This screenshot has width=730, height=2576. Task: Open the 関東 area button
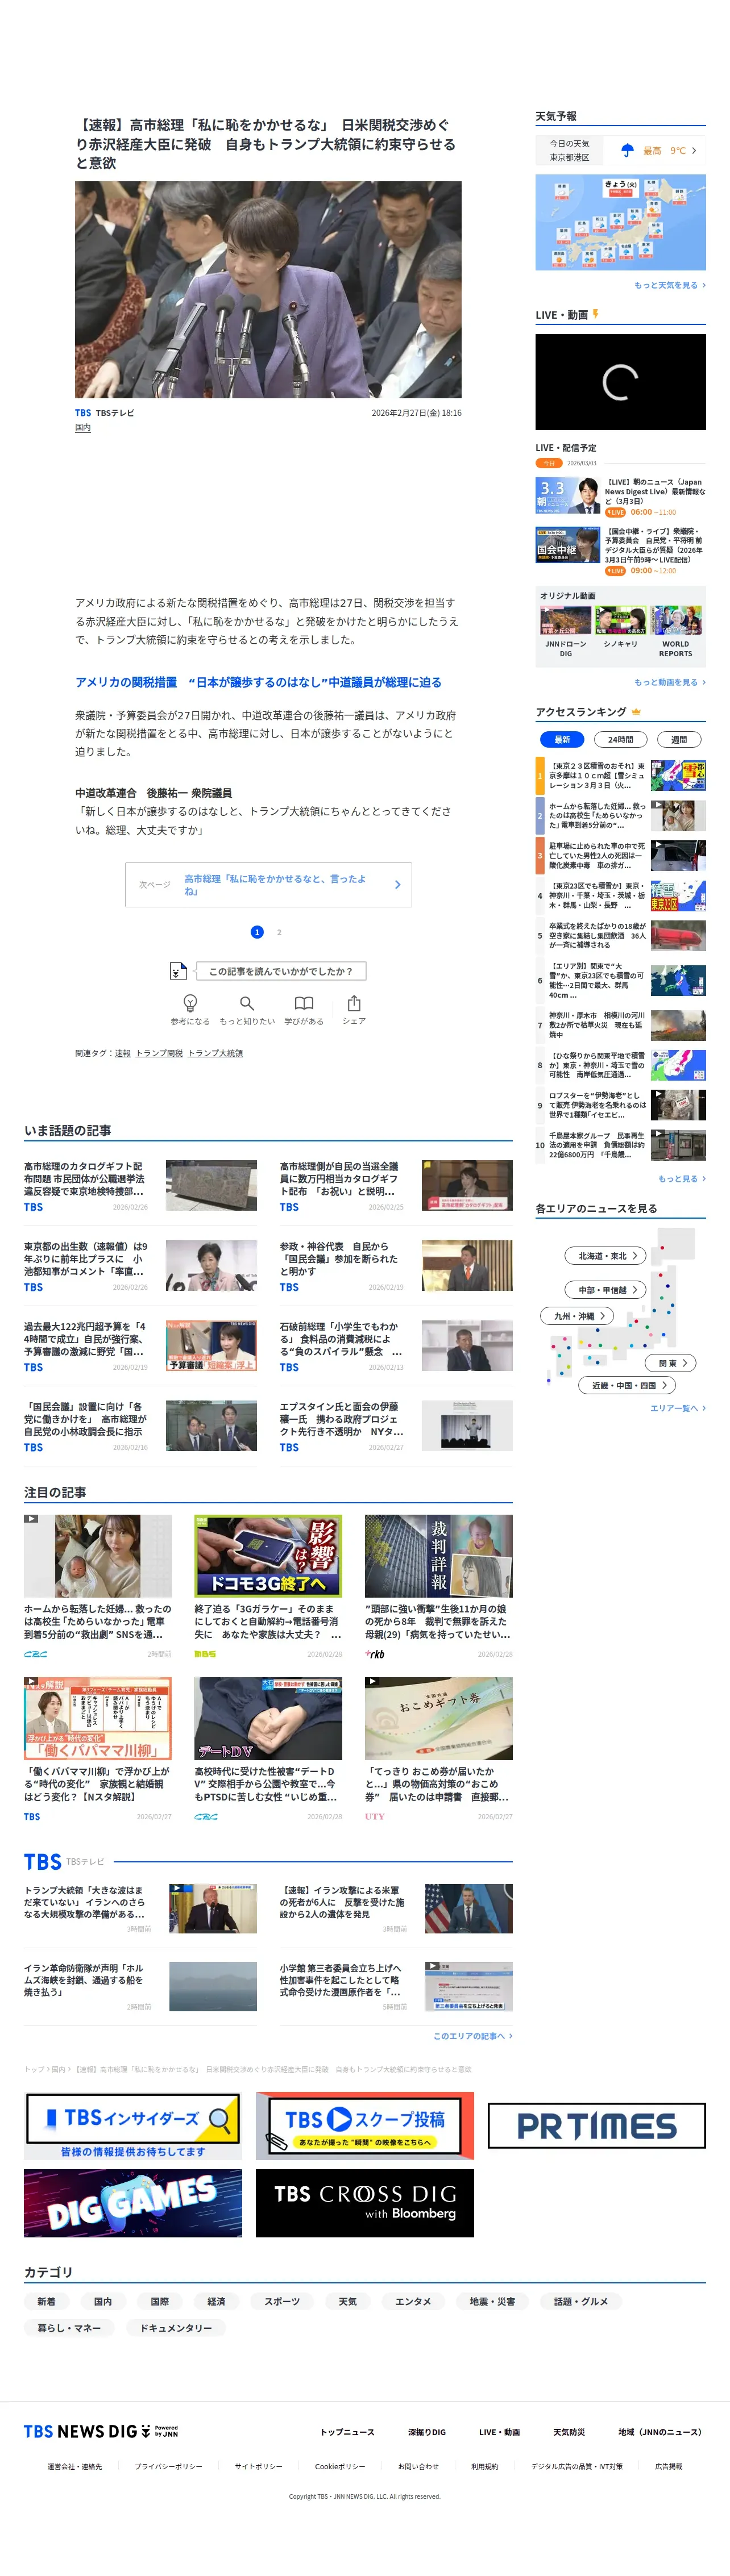(x=671, y=1363)
